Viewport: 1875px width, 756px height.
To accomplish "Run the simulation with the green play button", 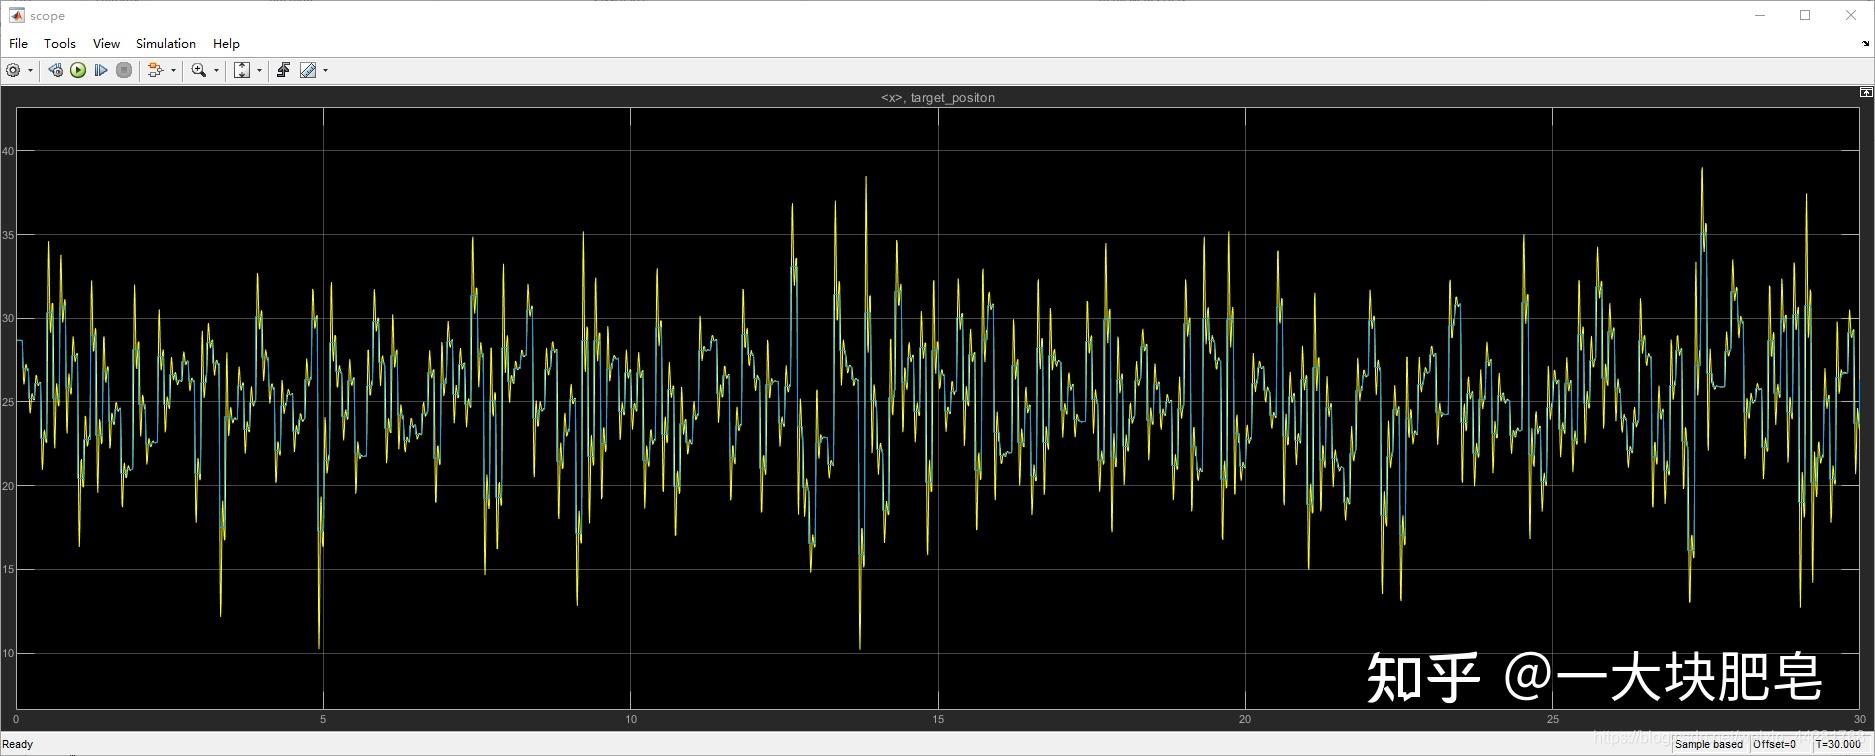I will pos(78,70).
